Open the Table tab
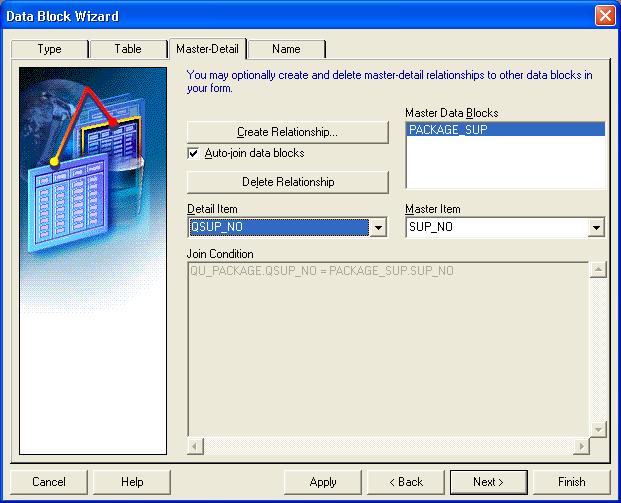The image size is (621, 503). [x=127, y=49]
